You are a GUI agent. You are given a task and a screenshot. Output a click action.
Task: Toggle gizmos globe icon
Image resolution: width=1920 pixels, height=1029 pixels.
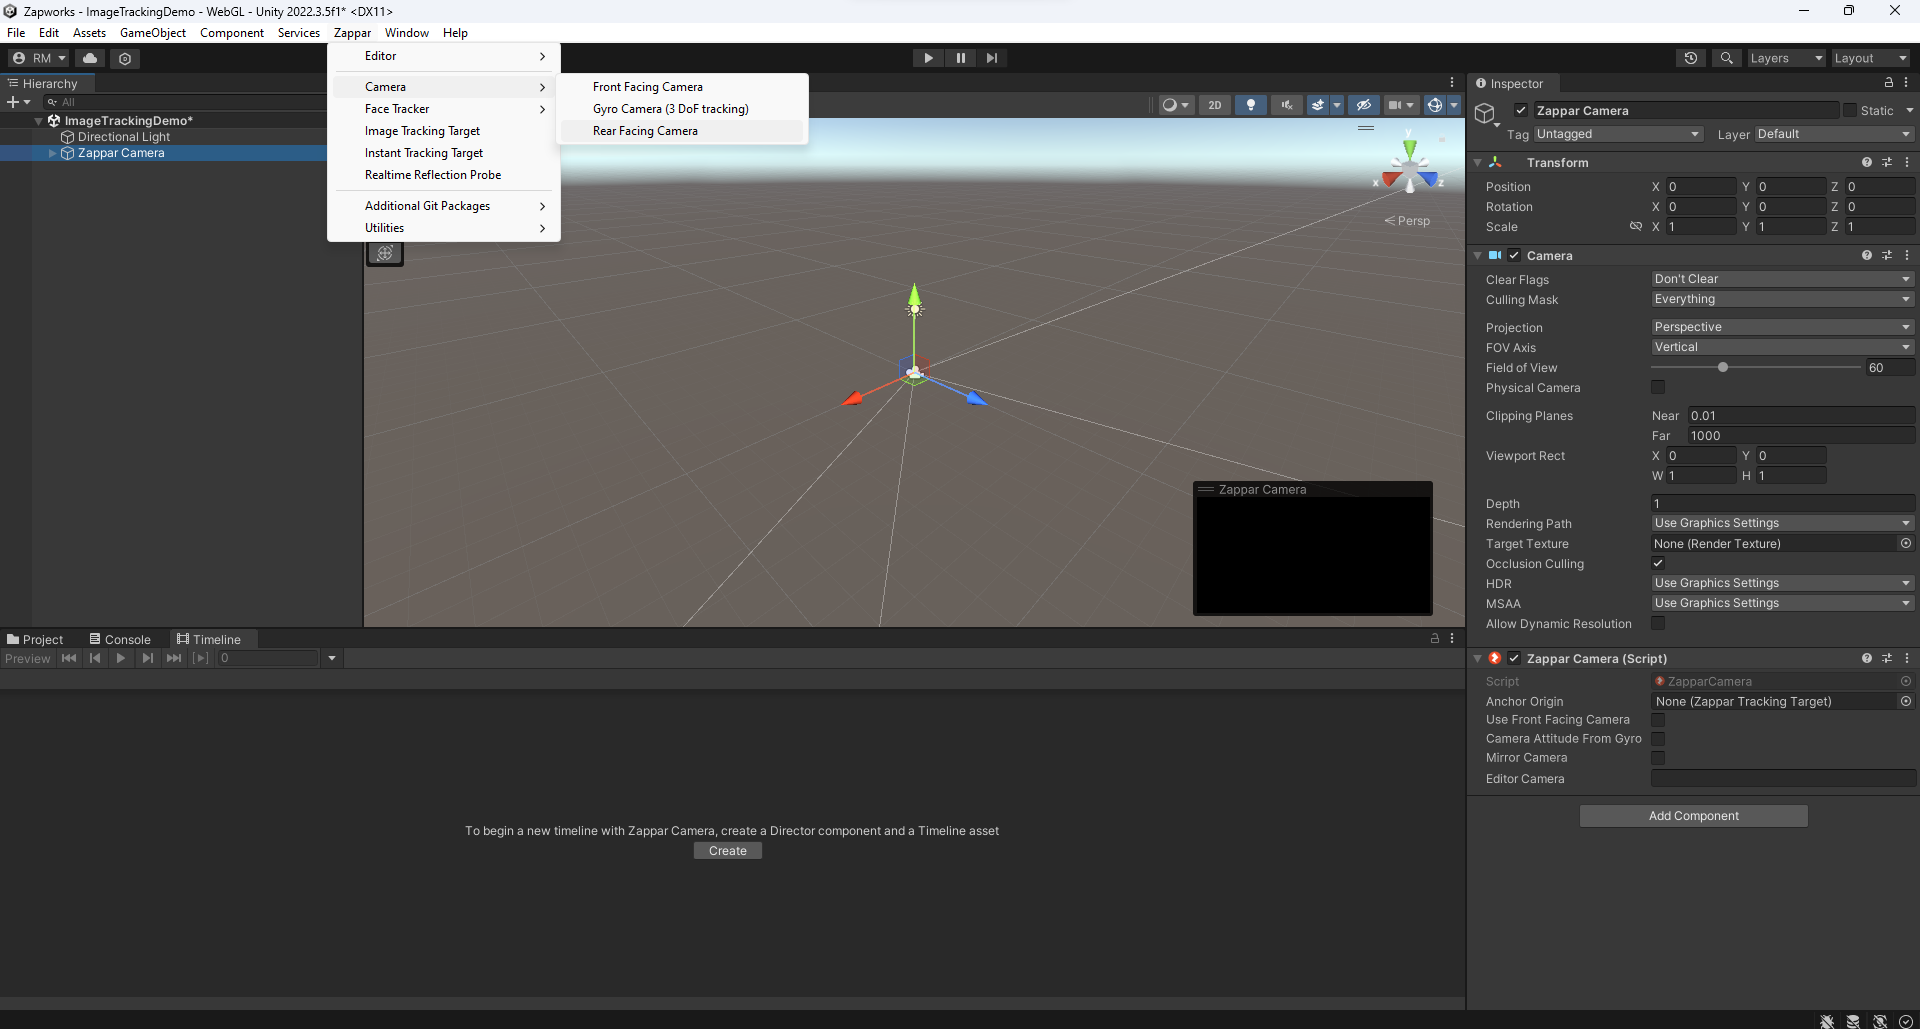click(1435, 105)
